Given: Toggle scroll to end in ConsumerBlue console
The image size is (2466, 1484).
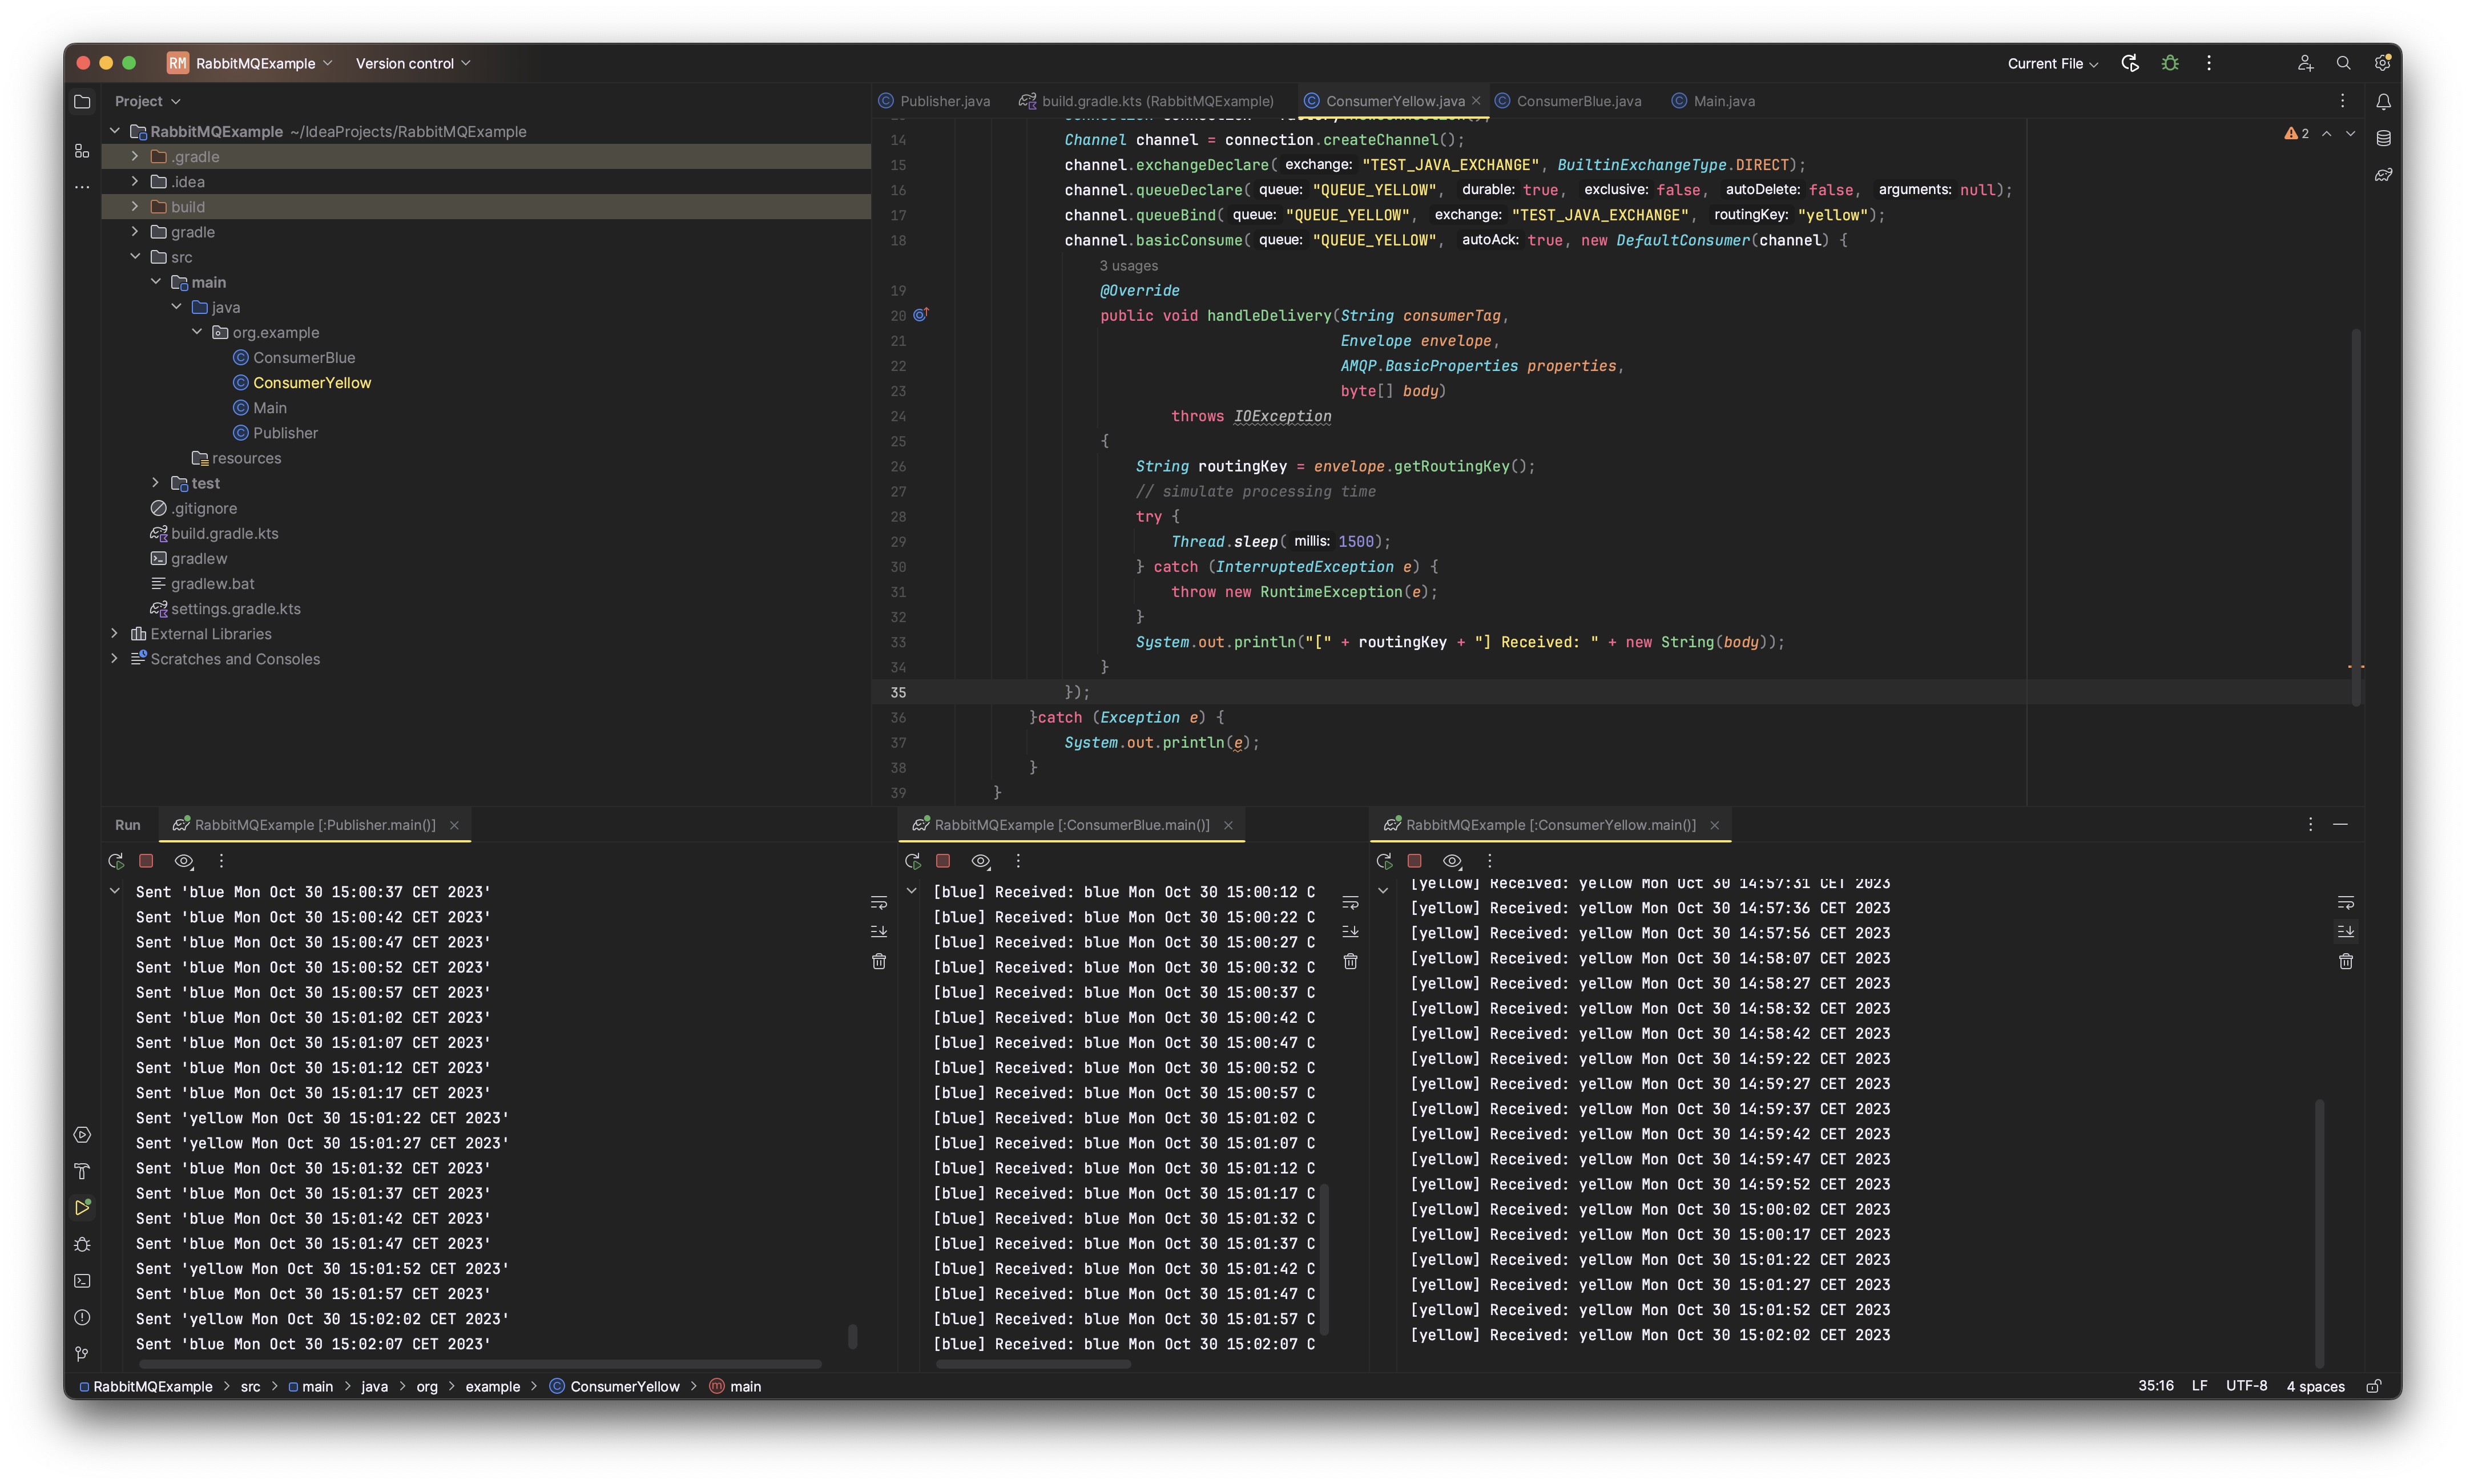Looking at the screenshot, I should pyautogui.click(x=1350, y=931).
